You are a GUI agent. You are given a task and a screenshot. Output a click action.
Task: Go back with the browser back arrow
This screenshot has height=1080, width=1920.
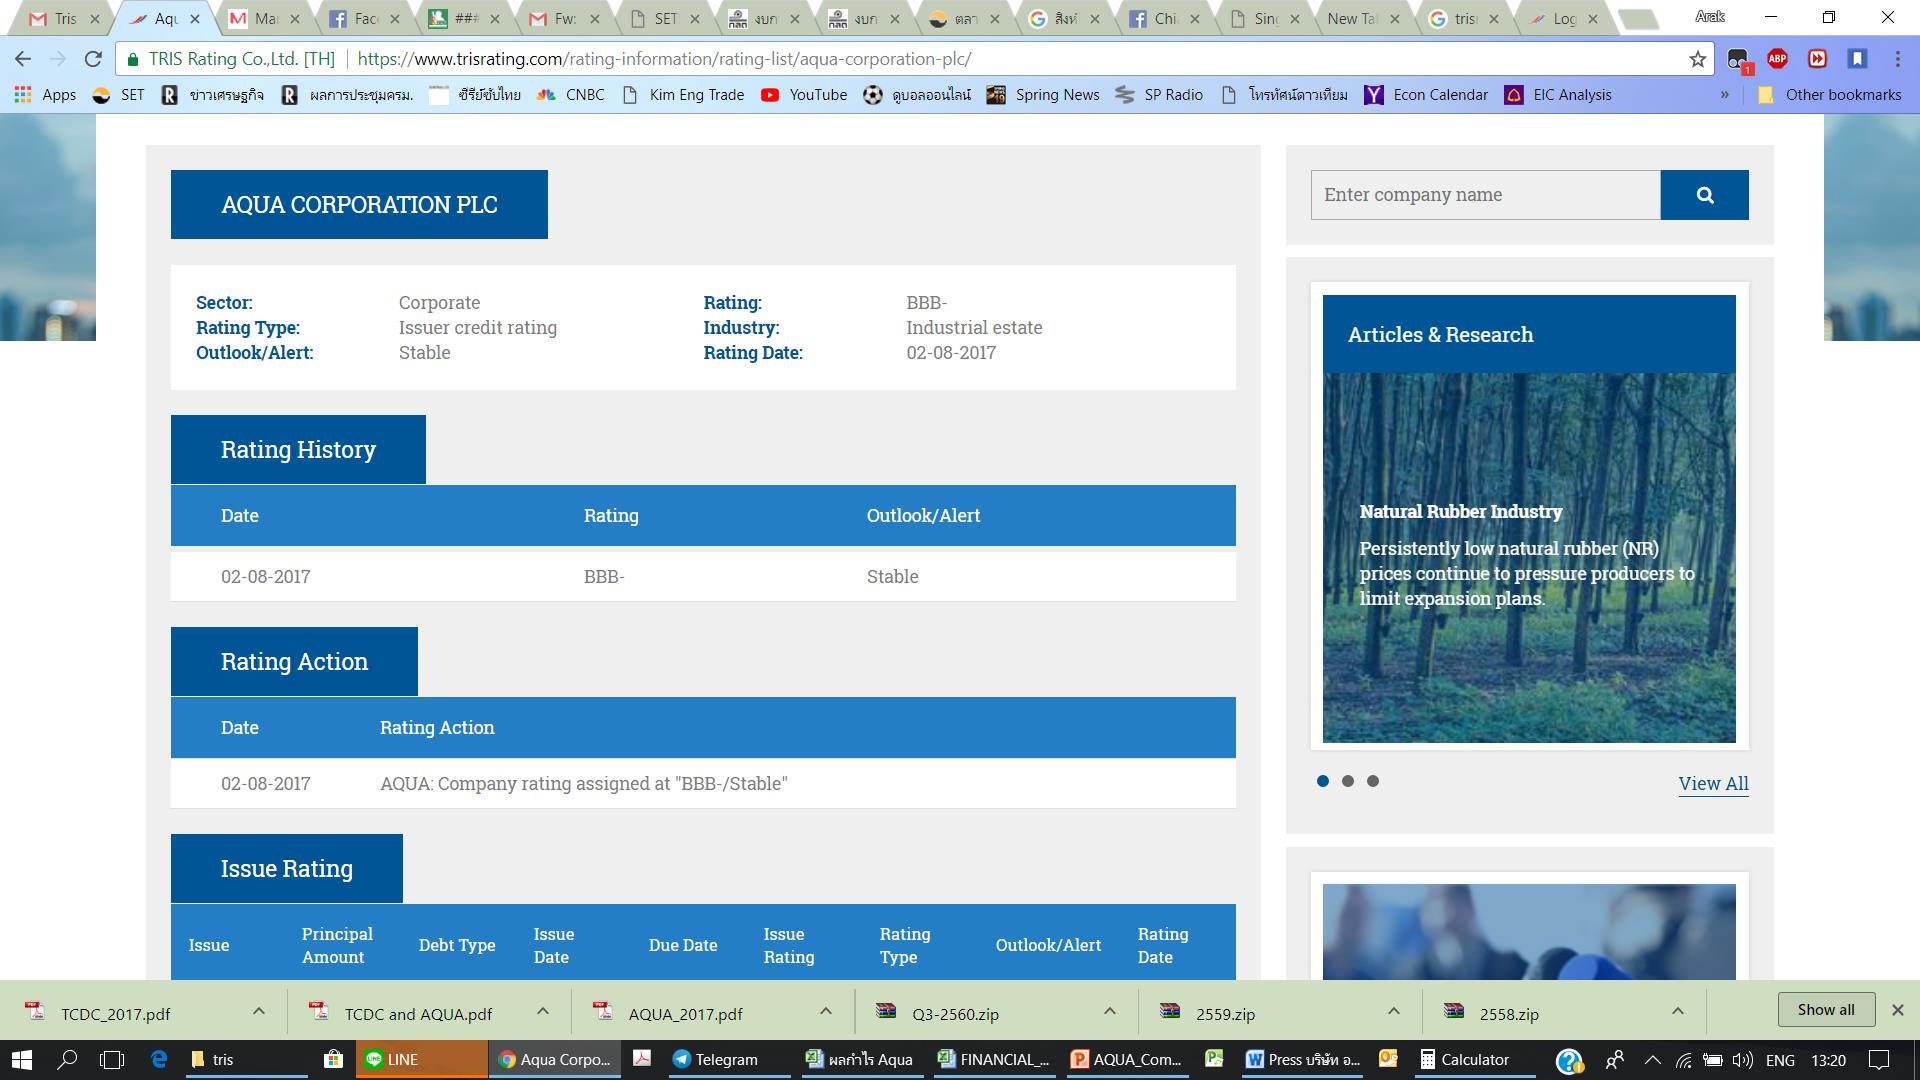pyautogui.click(x=23, y=59)
